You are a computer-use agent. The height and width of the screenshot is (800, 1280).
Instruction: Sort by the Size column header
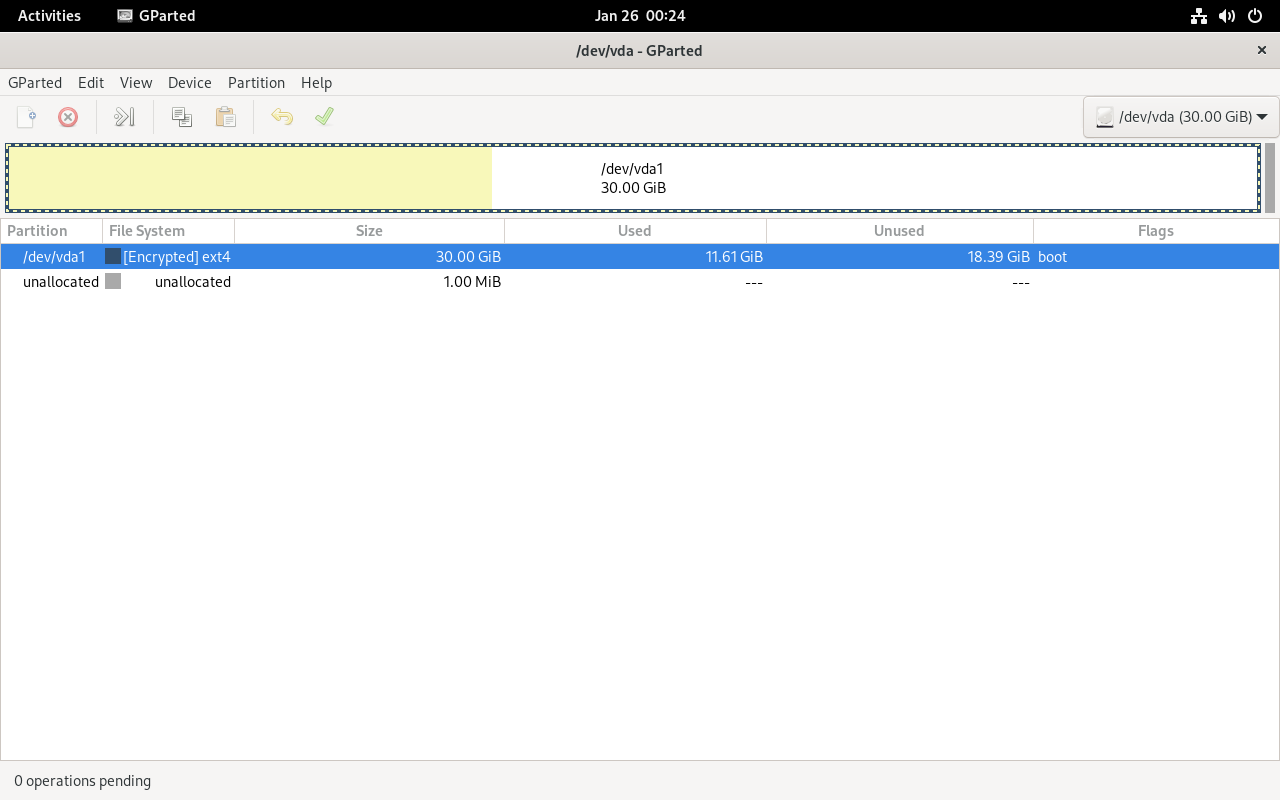point(369,231)
